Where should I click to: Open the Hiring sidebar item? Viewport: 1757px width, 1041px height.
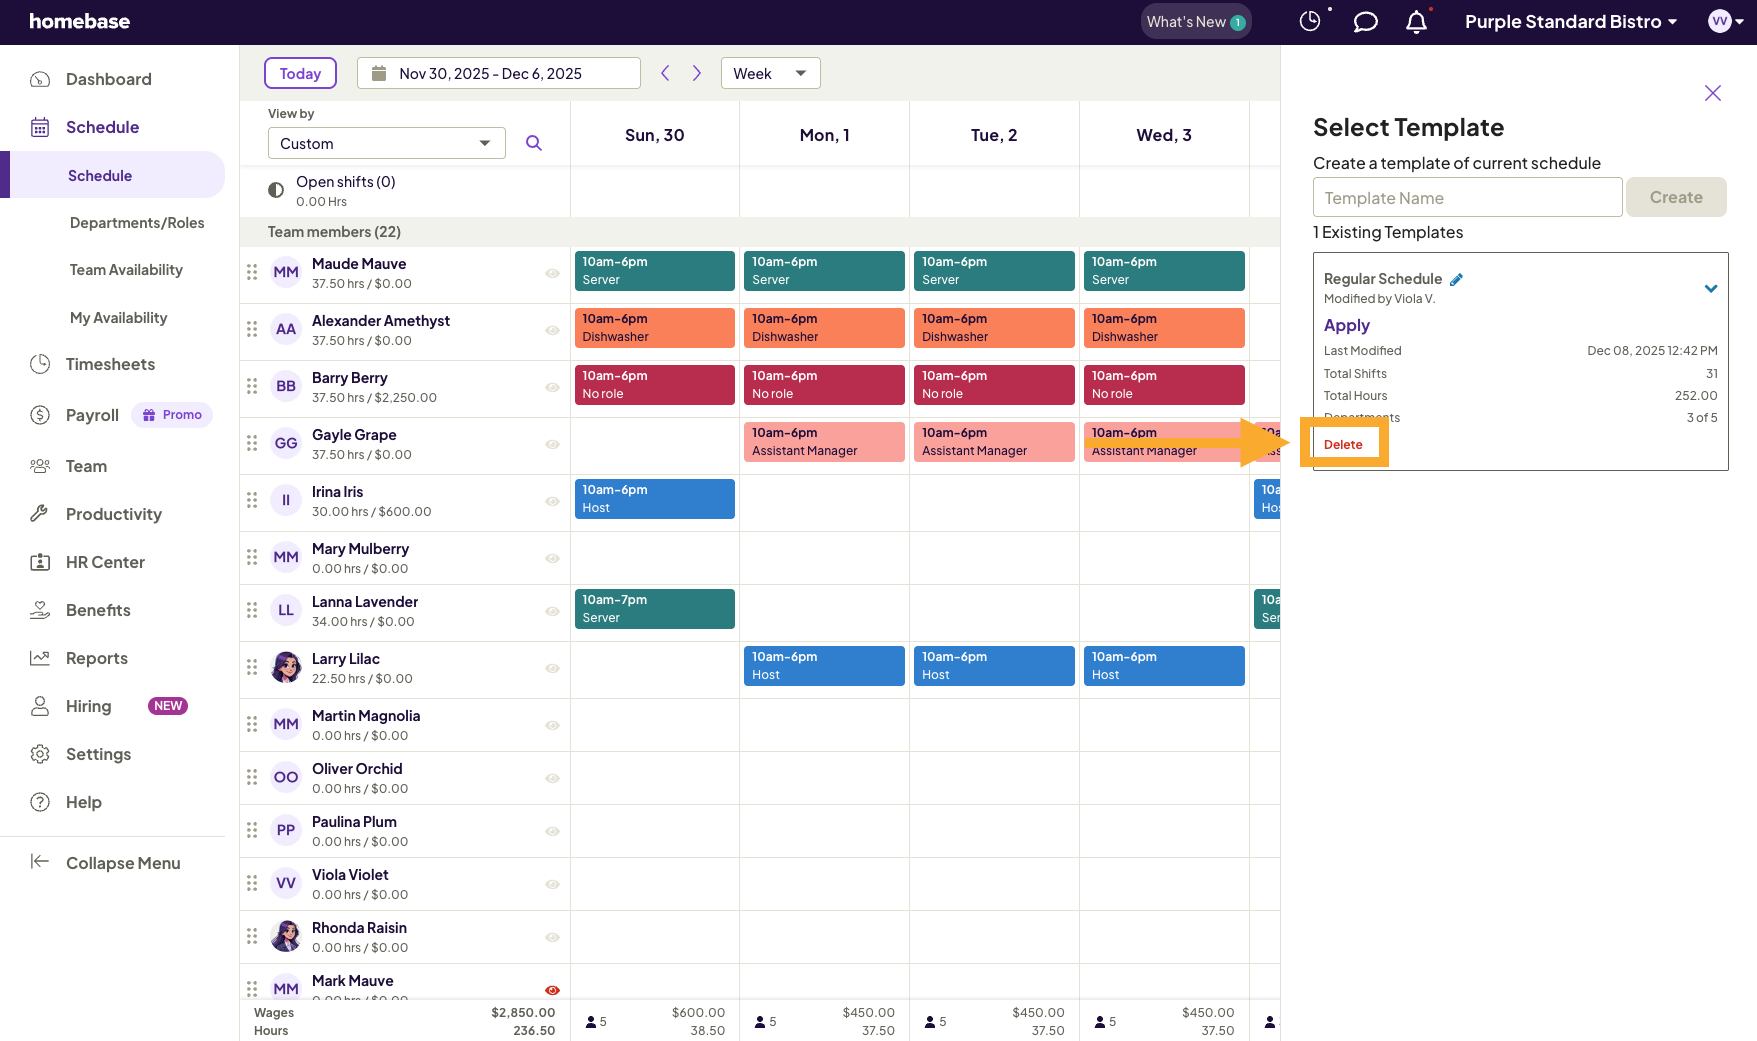[88, 706]
